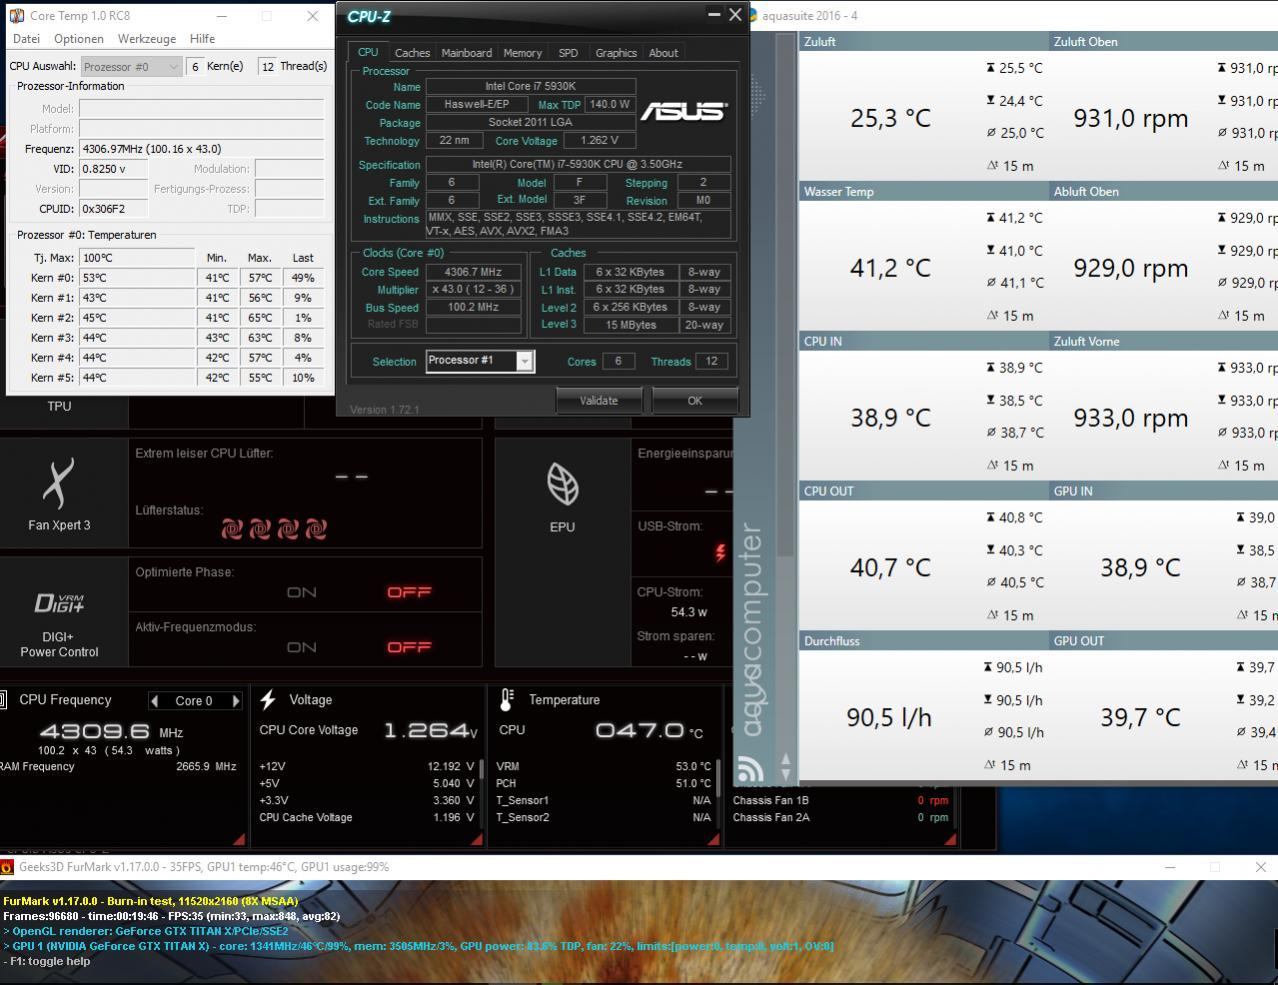Switch to the Mainboard tab in CPU-Z
The image size is (1278, 985).
coord(467,53)
